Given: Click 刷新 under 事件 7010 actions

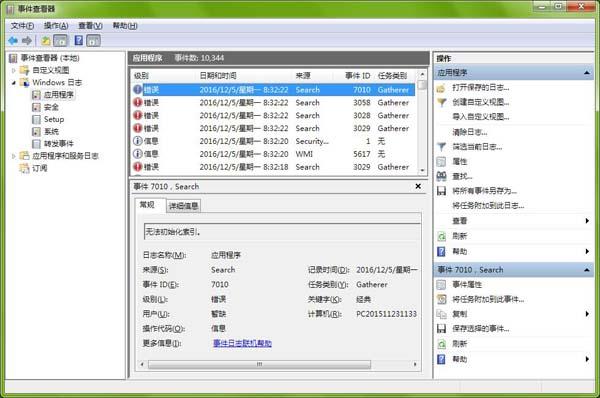Looking at the screenshot, I should pos(460,344).
